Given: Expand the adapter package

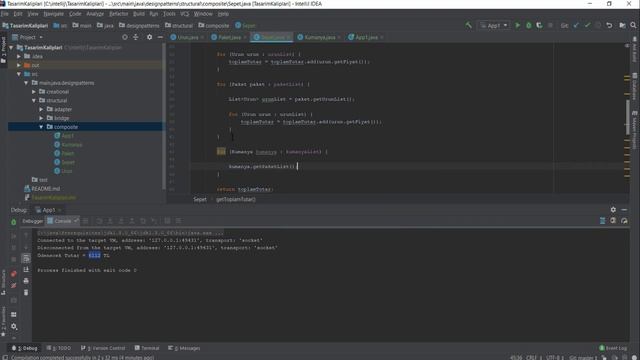Looking at the screenshot, I should click(x=41, y=109).
